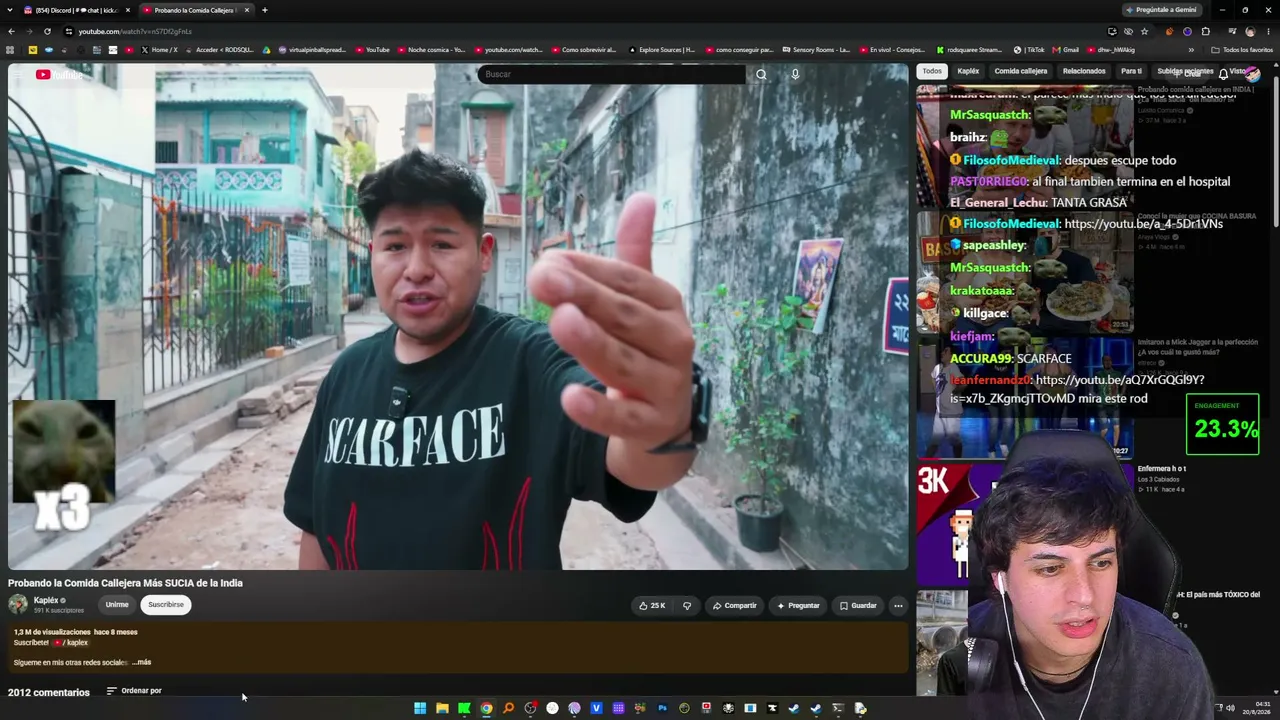
Task: Open the 'Enfermera h o t' recommended video
Action: (x=1161, y=468)
